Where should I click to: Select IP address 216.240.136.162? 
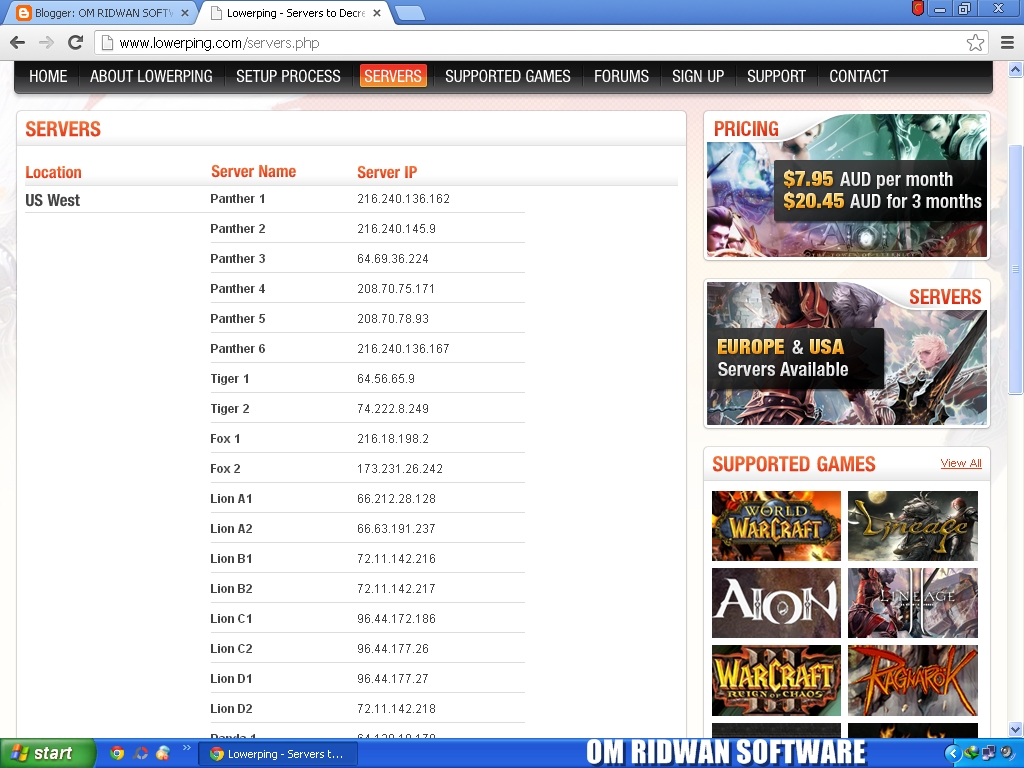click(x=404, y=199)
